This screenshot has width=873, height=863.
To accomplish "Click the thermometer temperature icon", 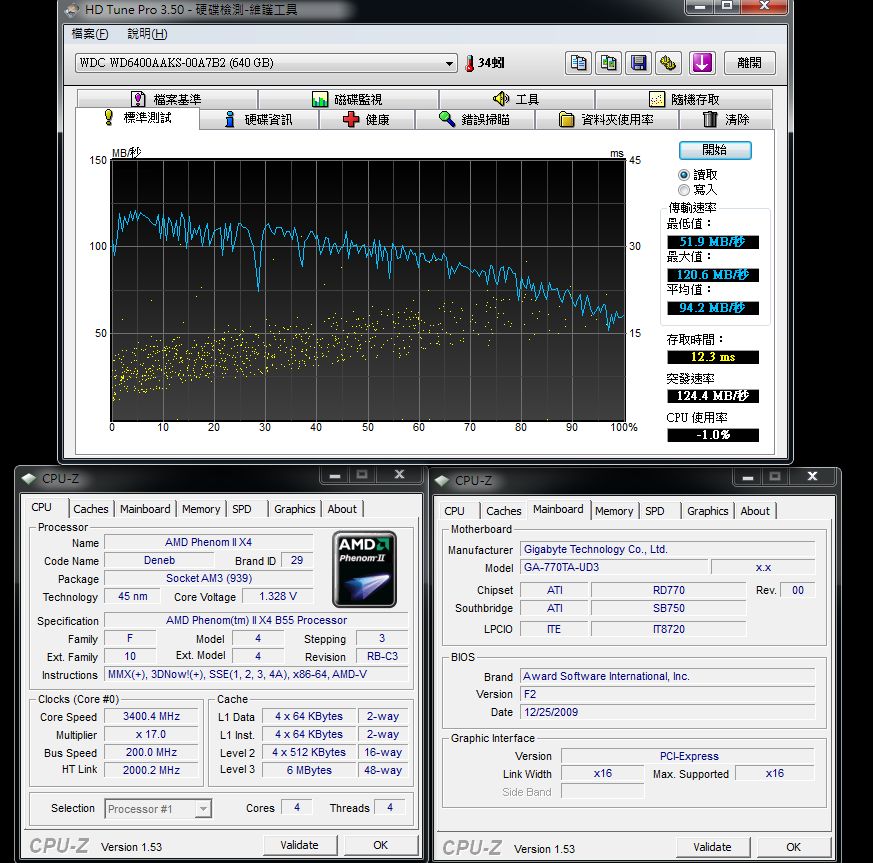I will pyautogui.click(x=469, y=63).
